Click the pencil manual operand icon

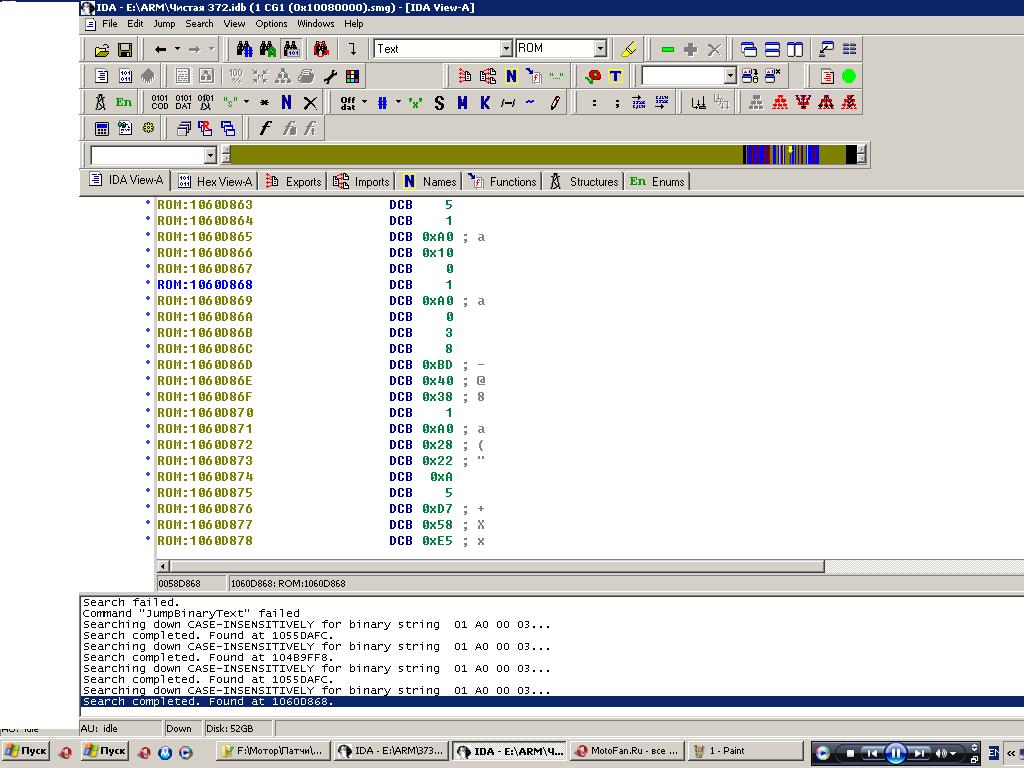tap(554, 103)
